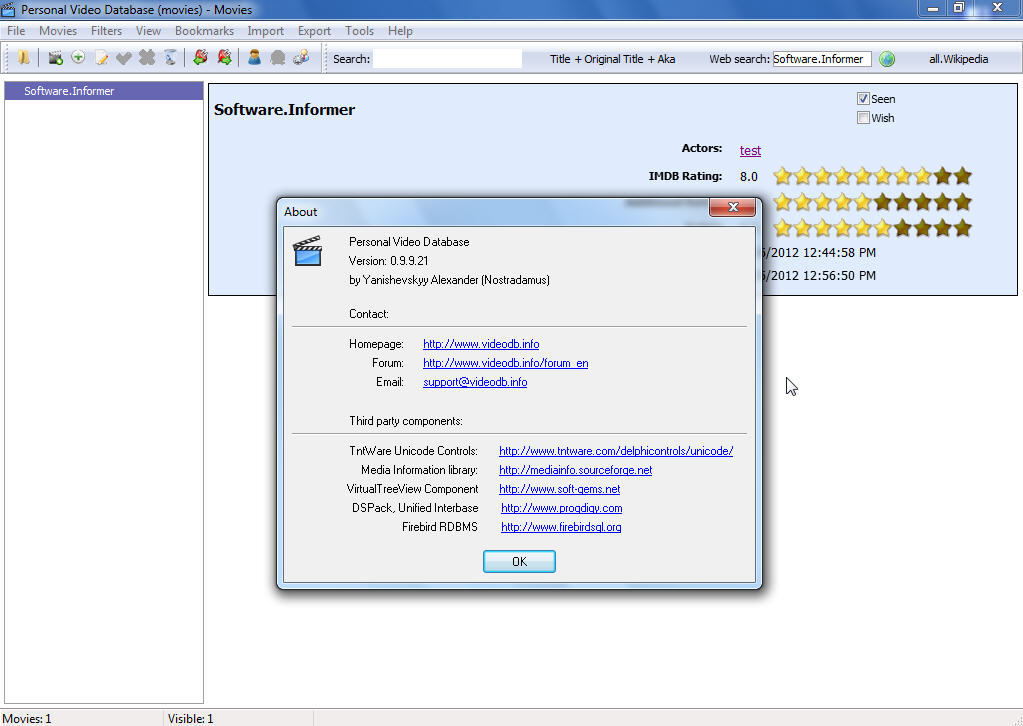Click the web person lookup icon

(x=301, y=57)
